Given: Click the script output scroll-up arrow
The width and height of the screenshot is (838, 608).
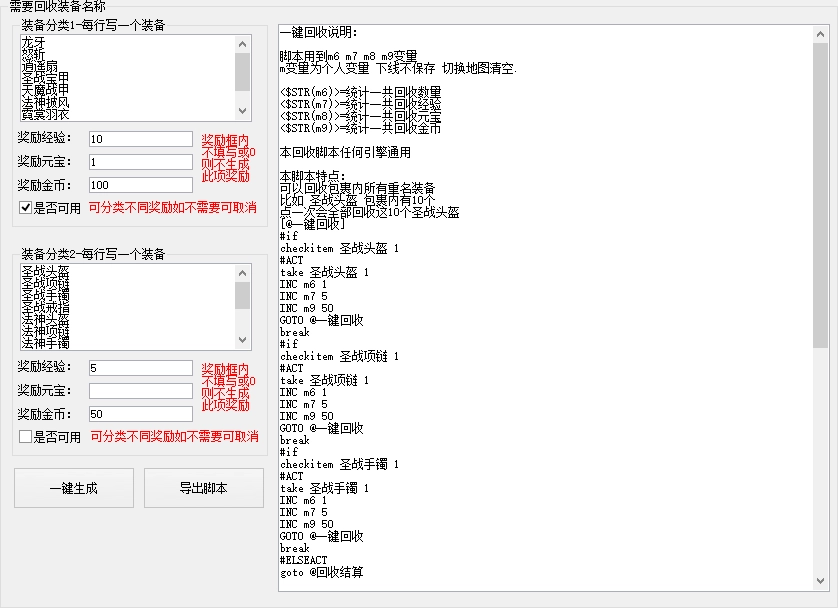Looking at the screenshot, I should pyautogui.click(x=820, y=34).
